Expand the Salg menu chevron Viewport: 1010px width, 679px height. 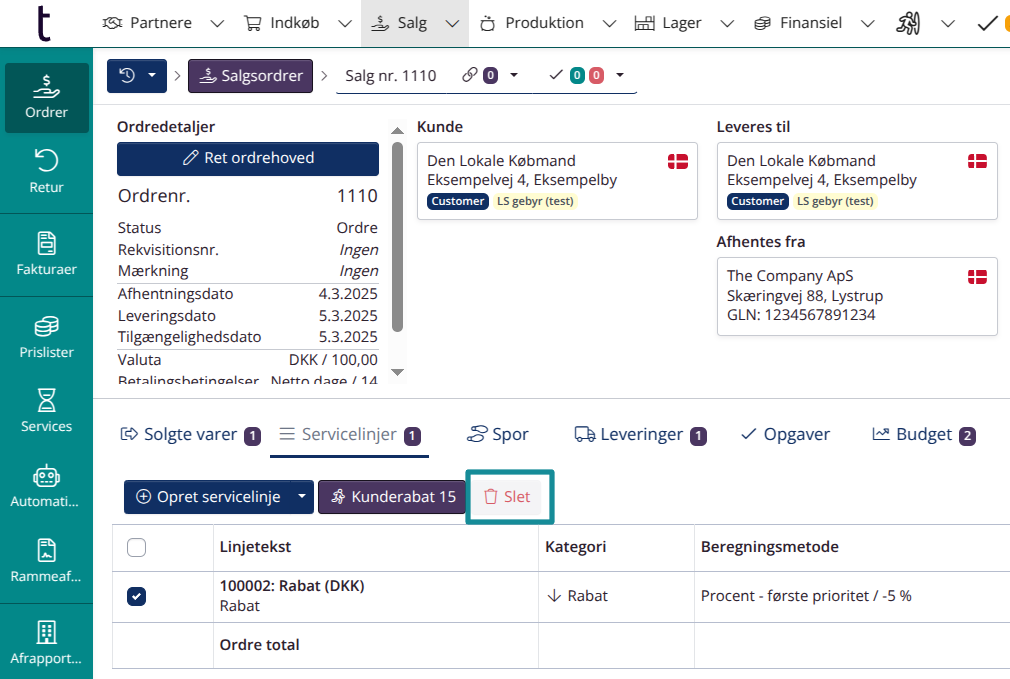click(452, 23)
